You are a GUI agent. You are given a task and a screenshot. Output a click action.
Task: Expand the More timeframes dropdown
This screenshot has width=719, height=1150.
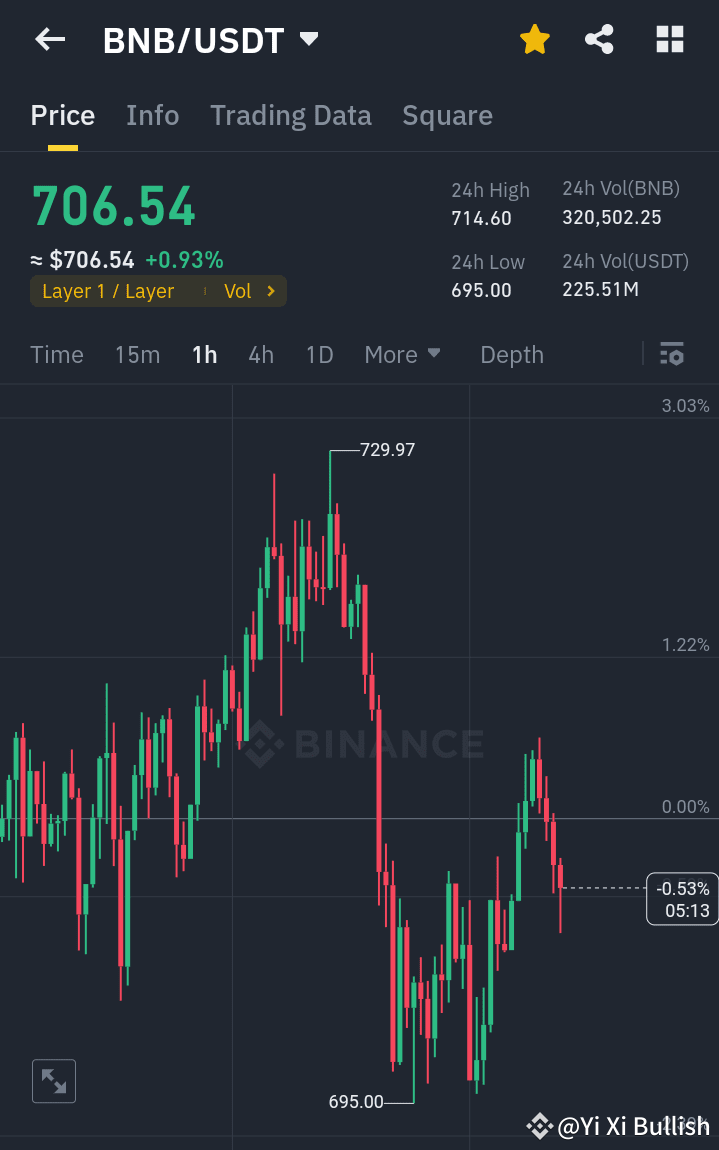click(x=402, y=354)
